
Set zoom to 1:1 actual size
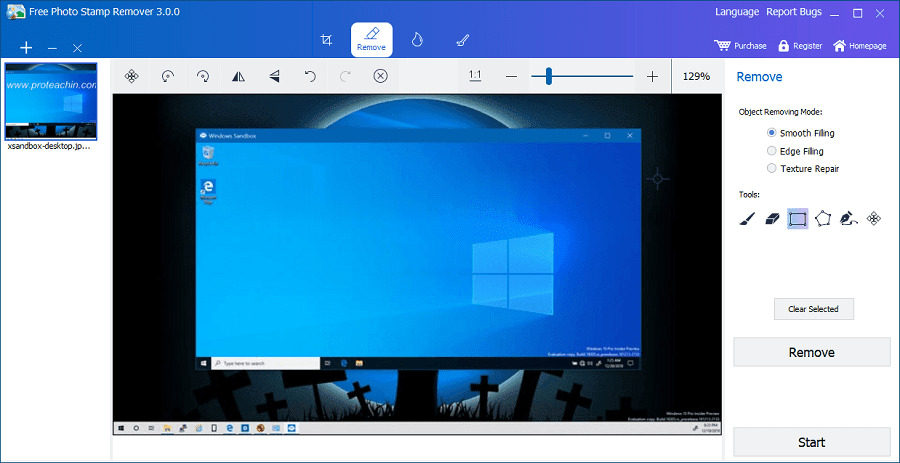pyautogui.click(x=475, y=76)
